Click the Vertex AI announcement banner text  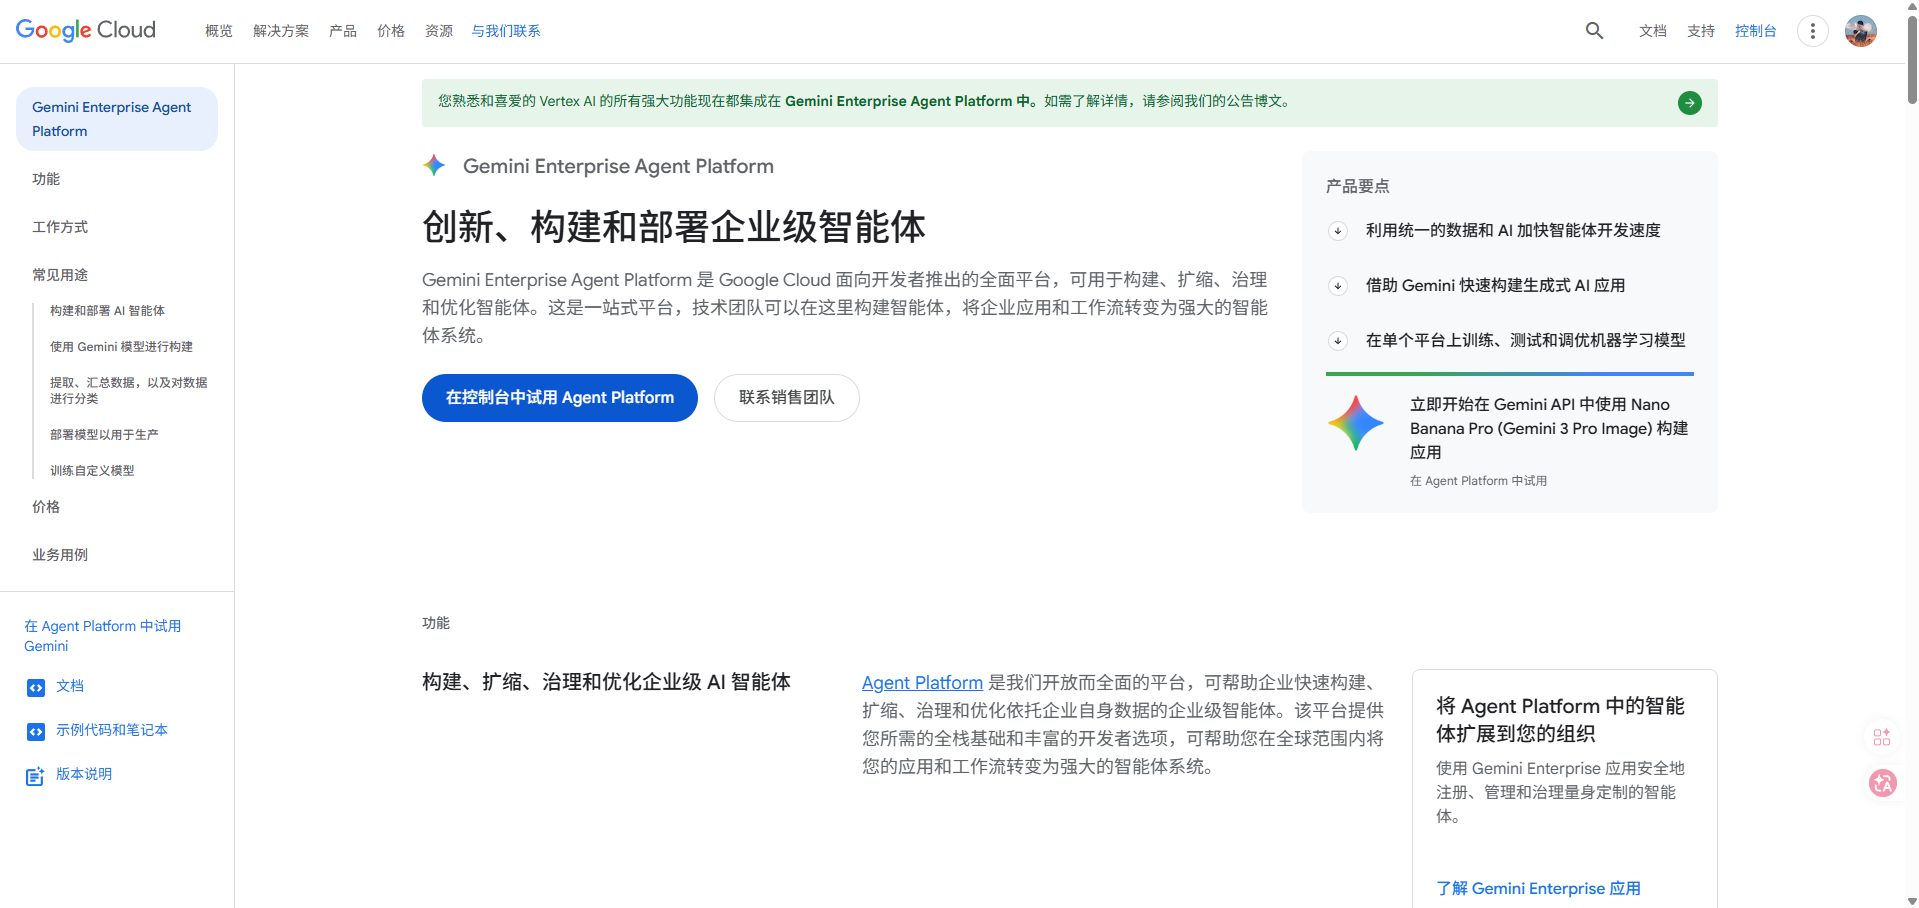pyautogui.click(x=864, y=101)
